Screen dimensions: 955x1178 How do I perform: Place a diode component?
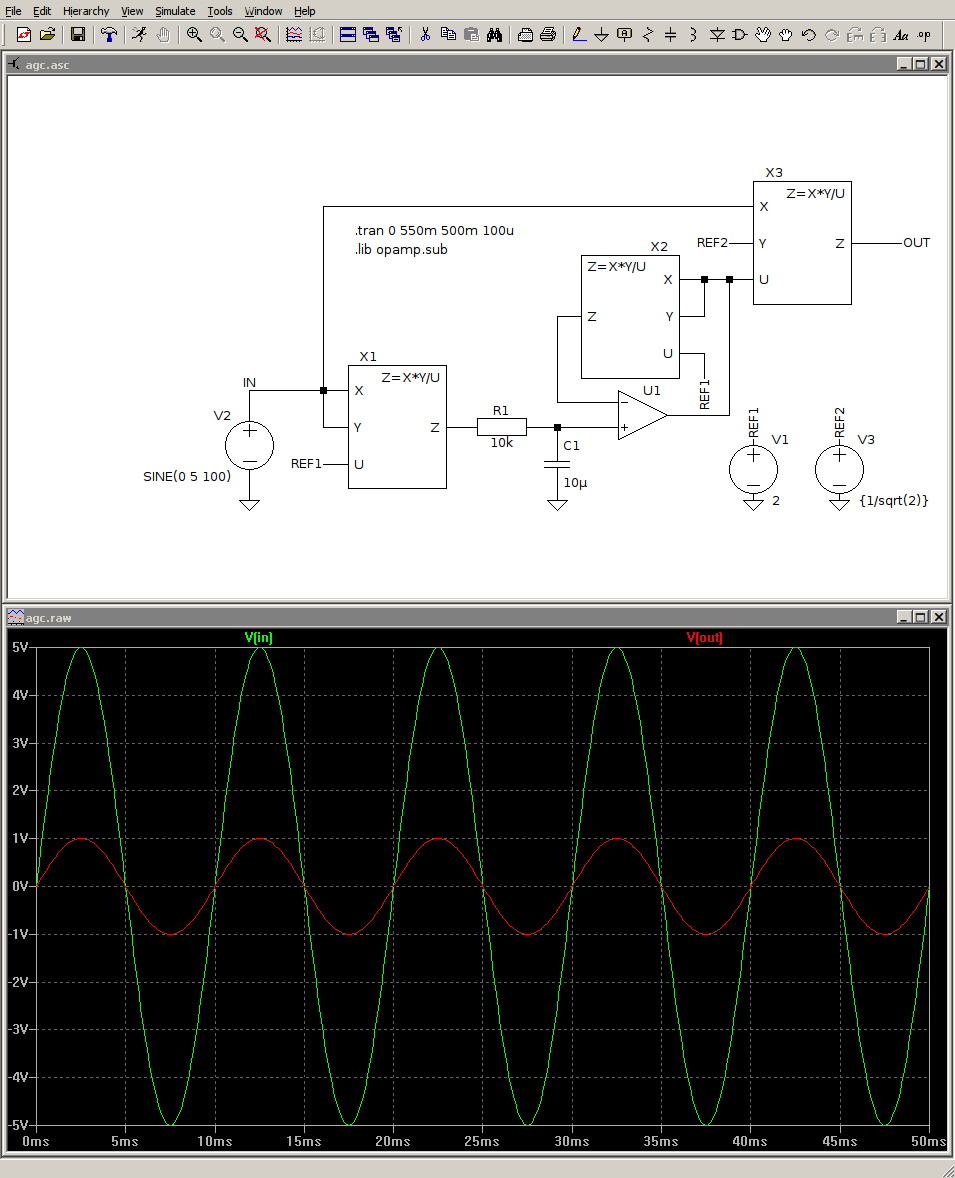pyautogui.click(x=718, y=35)
